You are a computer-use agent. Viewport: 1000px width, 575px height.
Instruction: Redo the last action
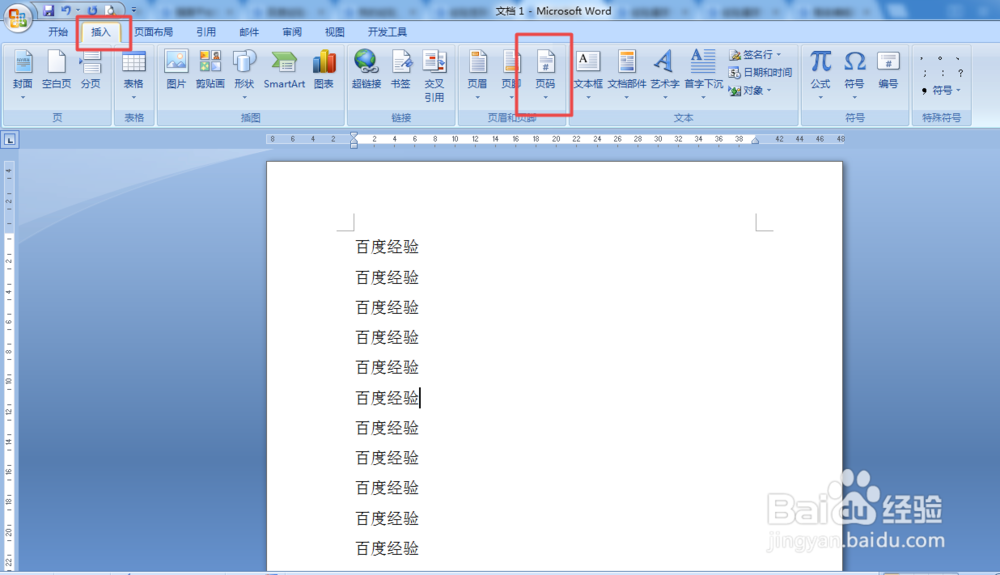coord(92,10)
